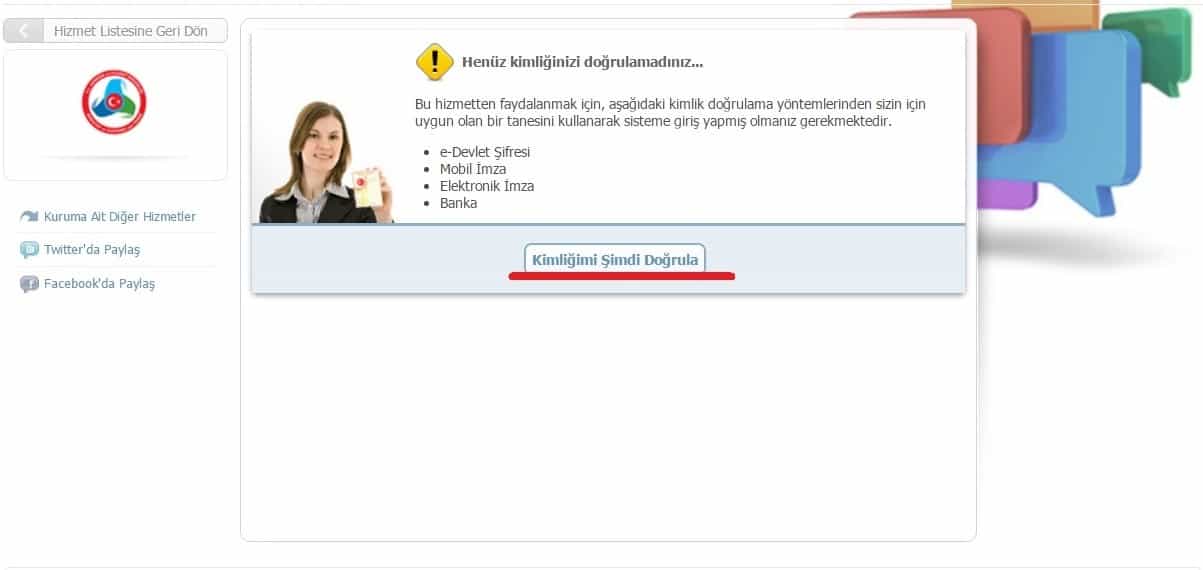1203x570 pixels.
Task: Click the Elektronik İmza list item
Action: point(486,186)
